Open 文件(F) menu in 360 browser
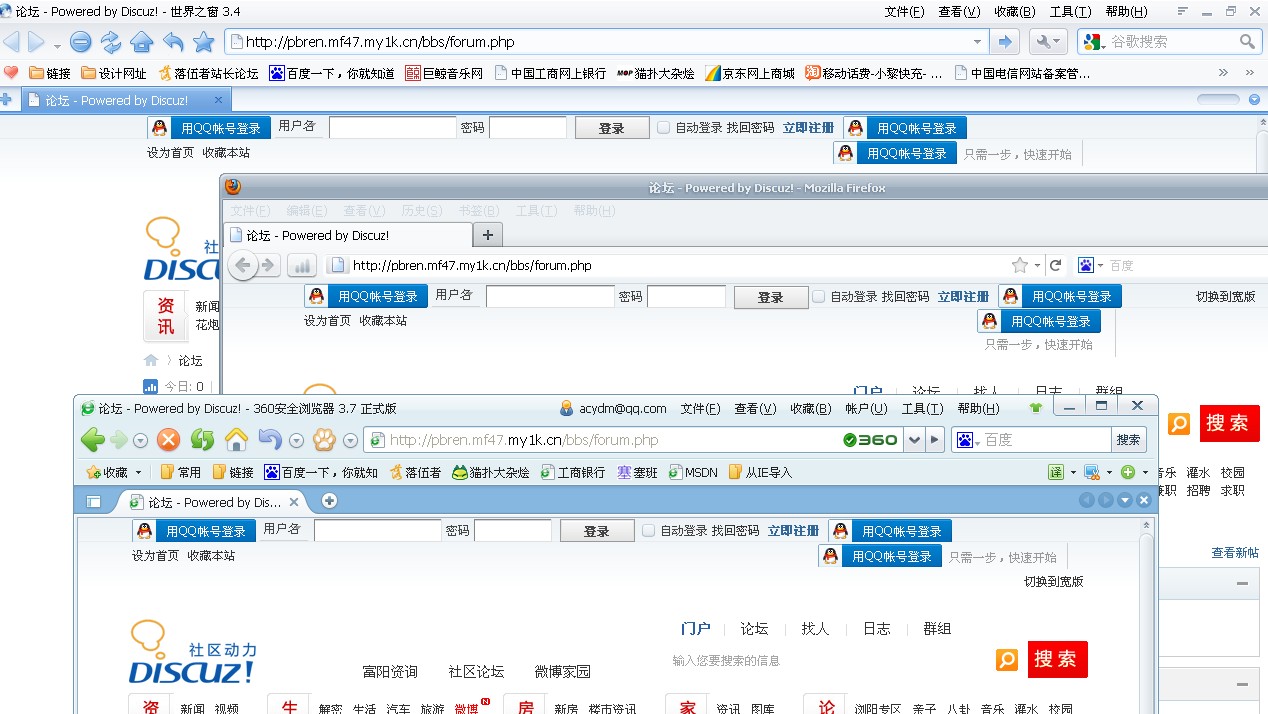This screenshot has width=1268, height=714. [x=700, y=408]
